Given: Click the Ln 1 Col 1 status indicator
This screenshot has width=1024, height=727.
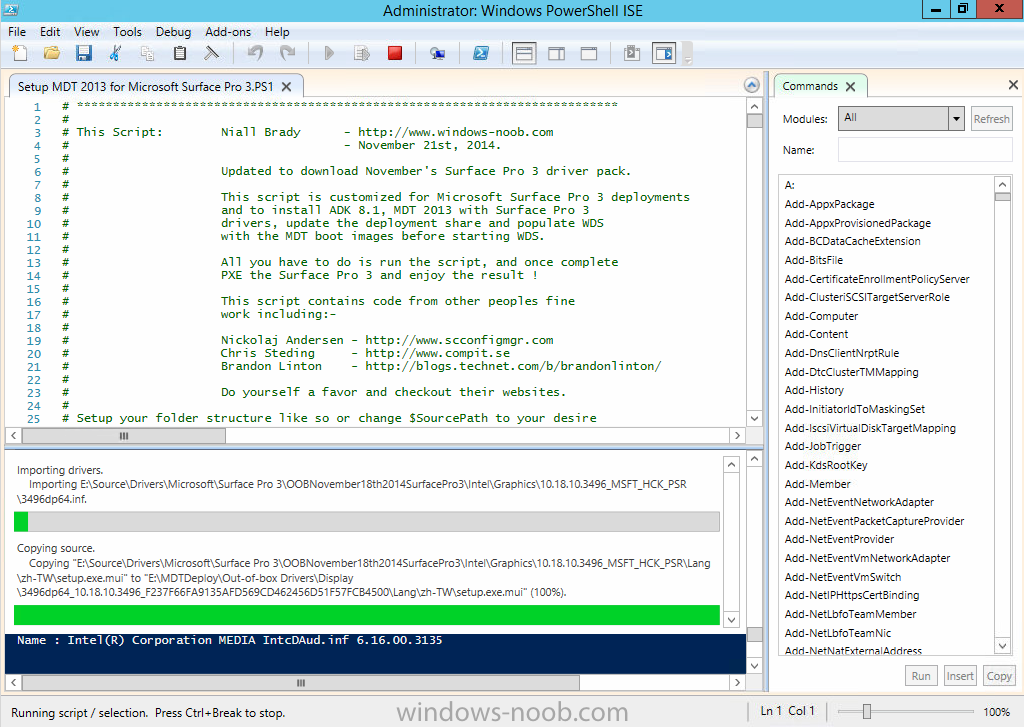Looking at the screenshot, I should tap(788, 711).
